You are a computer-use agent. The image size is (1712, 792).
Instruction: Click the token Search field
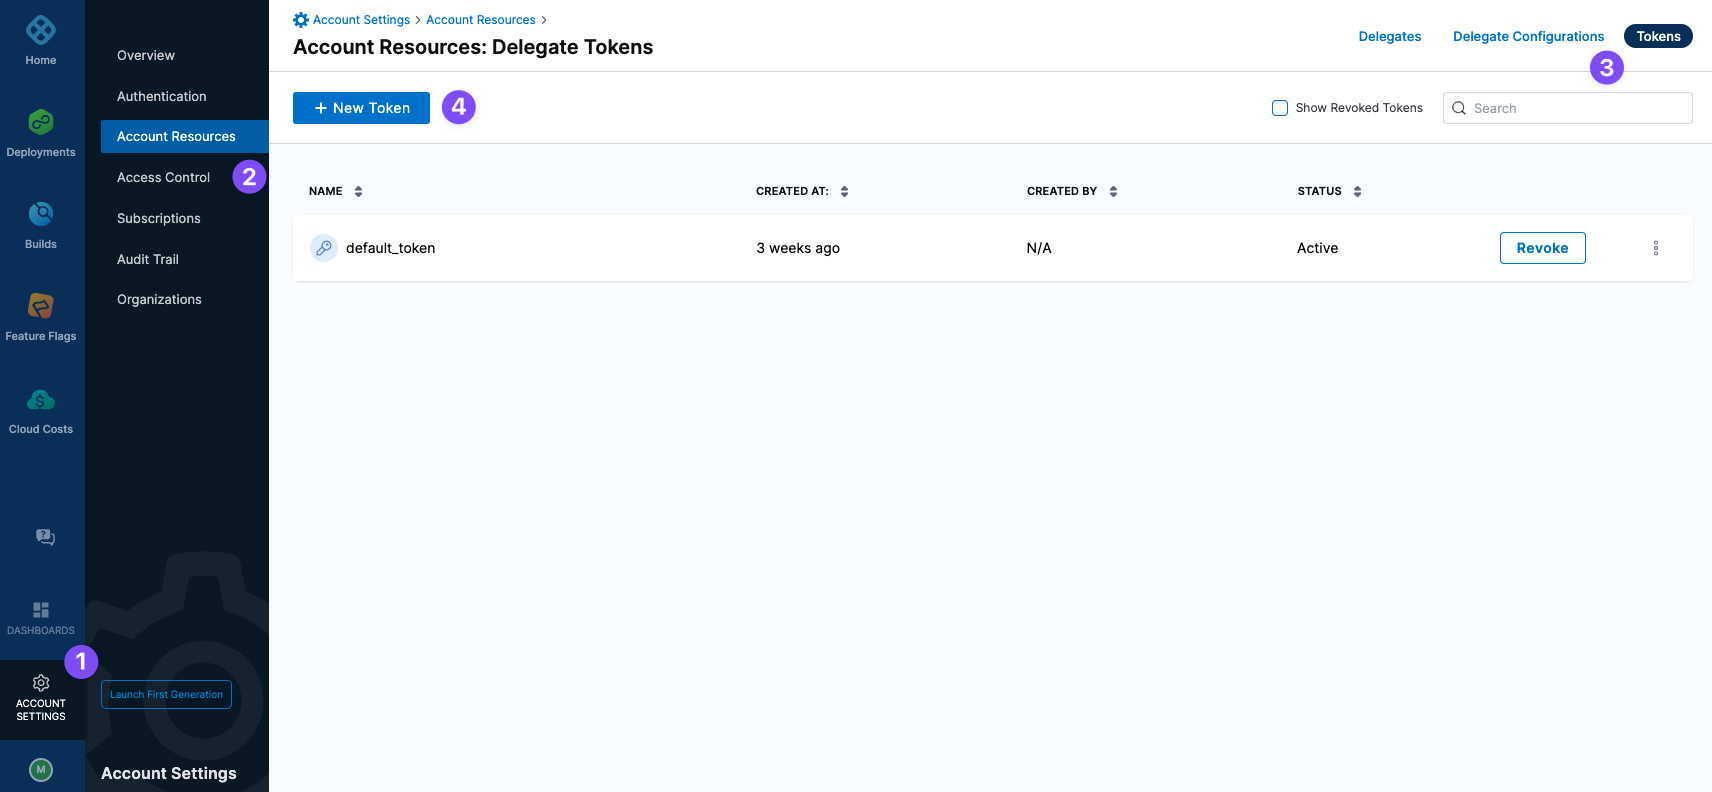point(1567,108)
